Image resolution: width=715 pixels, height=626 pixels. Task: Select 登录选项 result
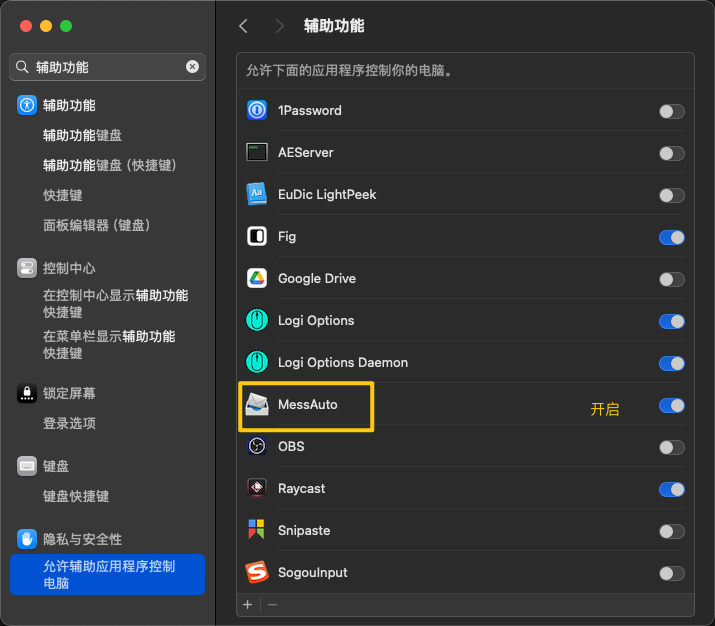pyautogui.click(x=69, y=423)
